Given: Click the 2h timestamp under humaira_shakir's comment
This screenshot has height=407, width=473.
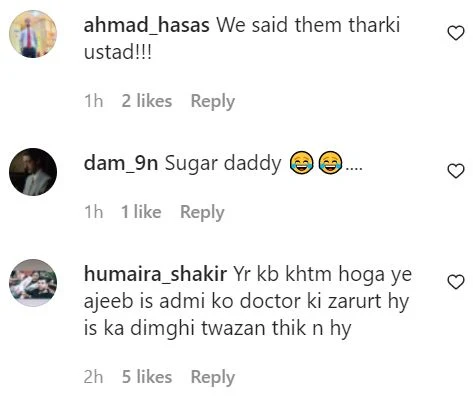Looking at the screenshot, I should point(94,377).
